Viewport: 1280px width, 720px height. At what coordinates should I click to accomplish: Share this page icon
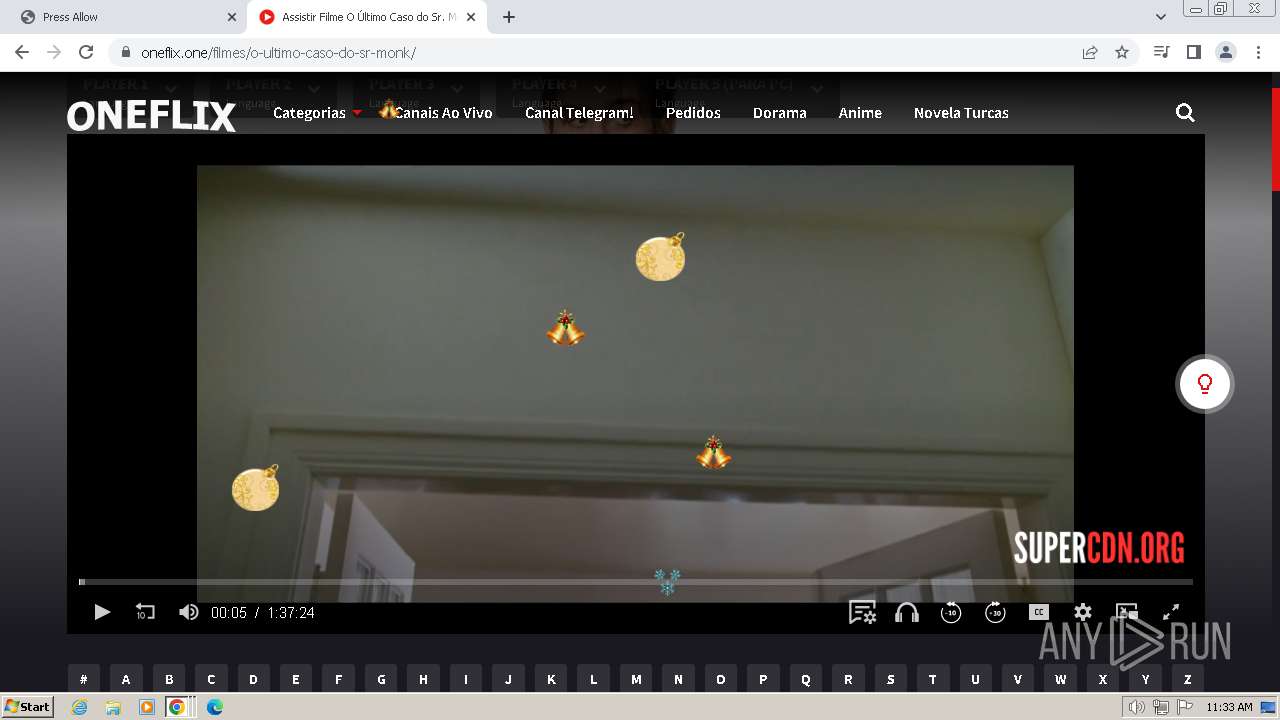coord(1090,52)
